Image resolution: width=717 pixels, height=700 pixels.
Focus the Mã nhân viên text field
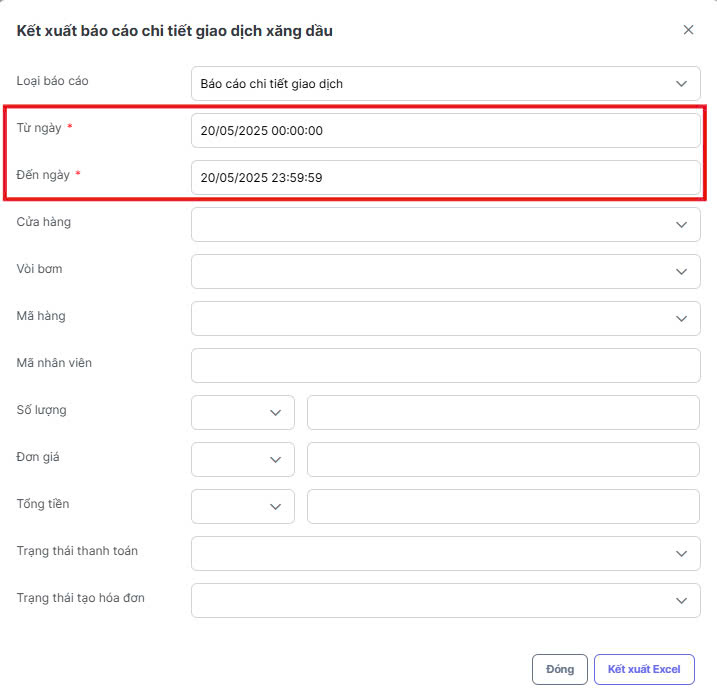[x=445, y=366]
